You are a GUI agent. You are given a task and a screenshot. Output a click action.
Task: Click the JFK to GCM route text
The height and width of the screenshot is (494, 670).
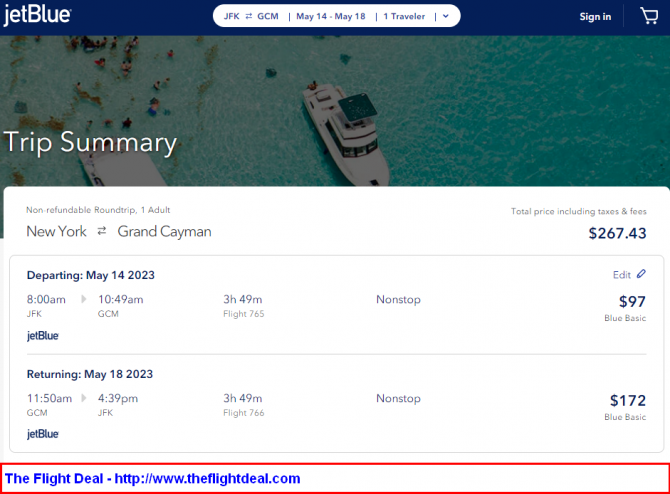(251, 16)
